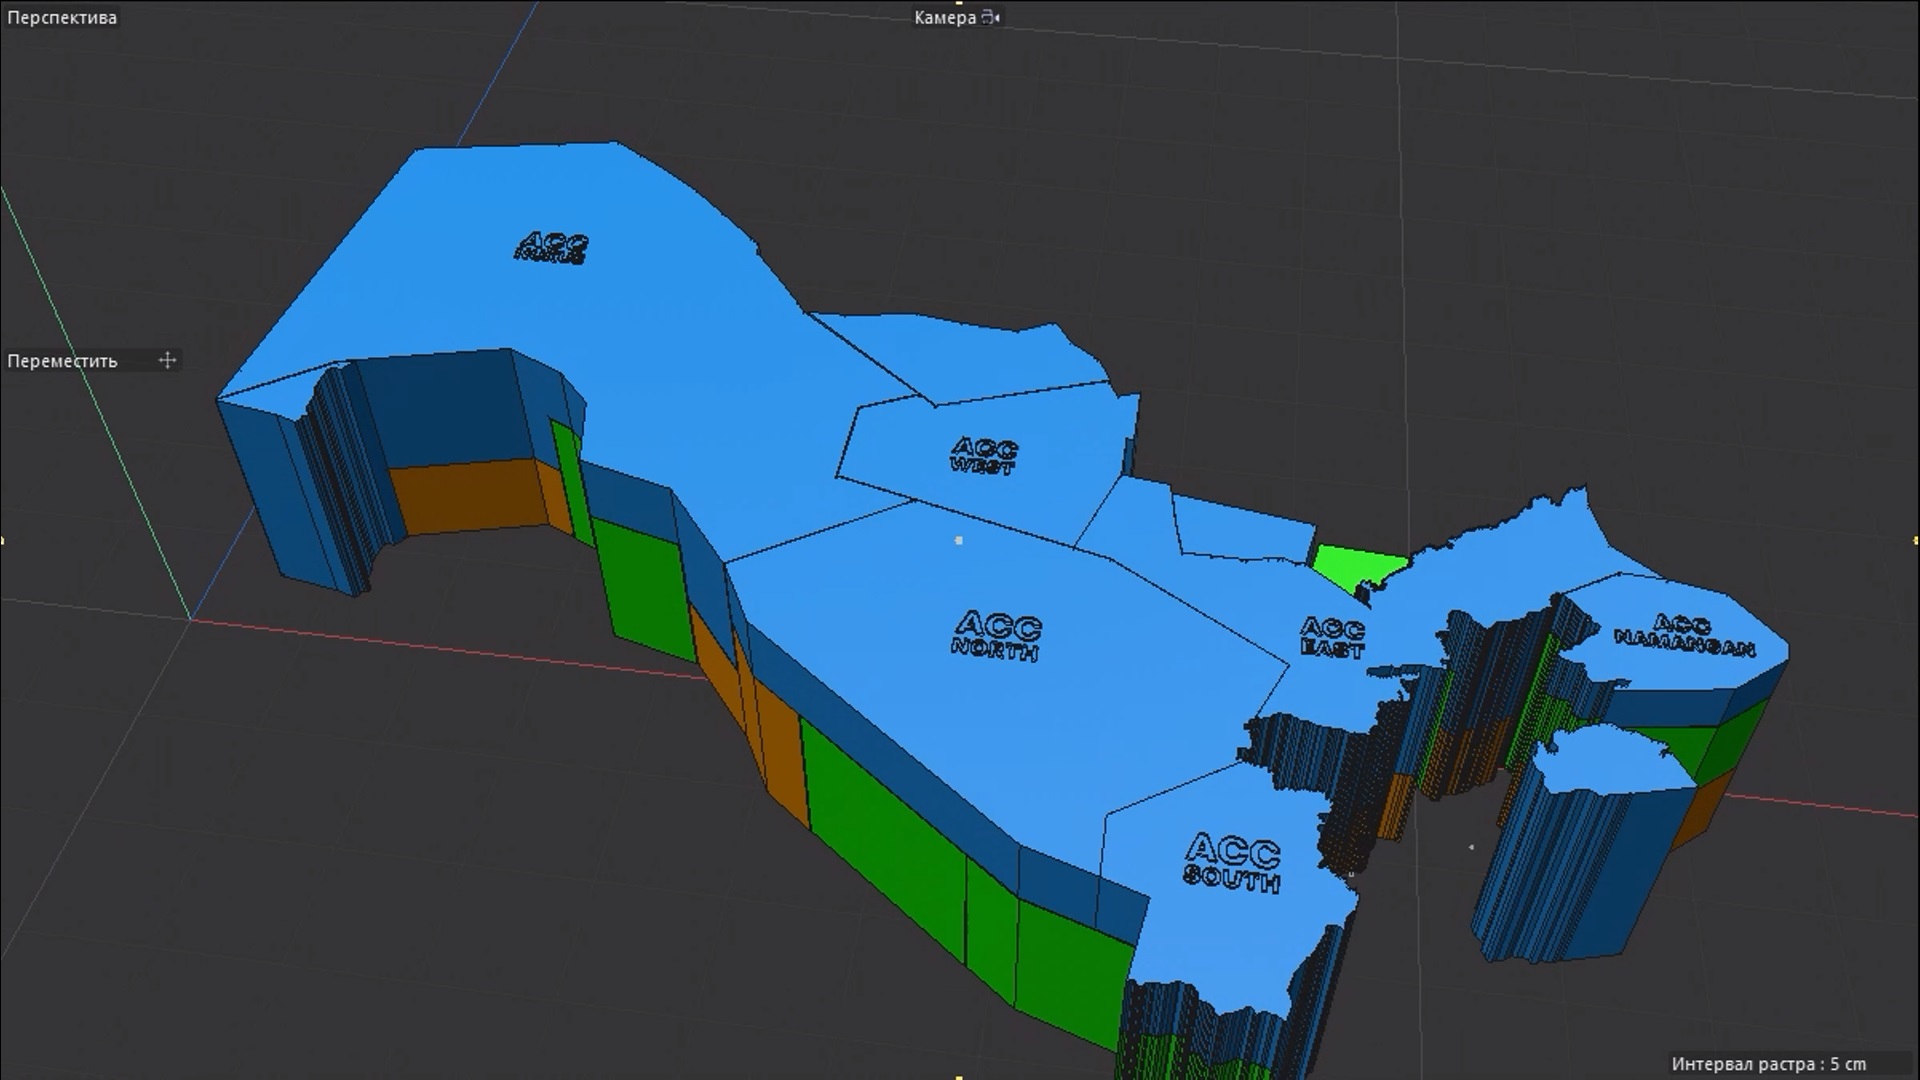Click the camera icon beside Камера
Image resolution: width=1920 pixels, height=1080 pixels.
[991, 17]
